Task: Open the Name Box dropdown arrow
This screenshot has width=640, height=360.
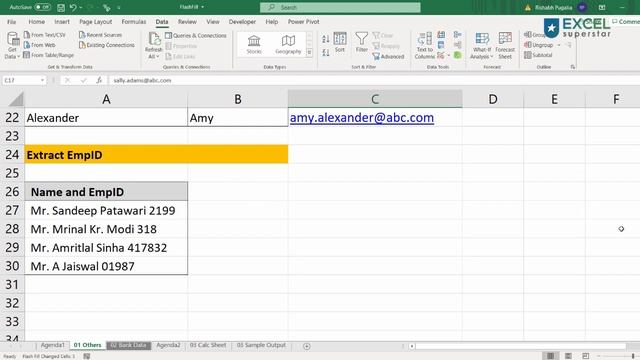Action: coord(42,80)
